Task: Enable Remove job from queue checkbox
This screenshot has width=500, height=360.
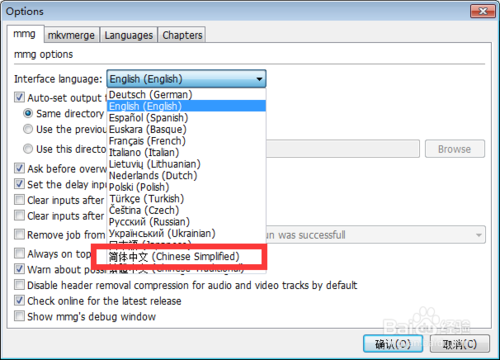Action: (19, 234)
